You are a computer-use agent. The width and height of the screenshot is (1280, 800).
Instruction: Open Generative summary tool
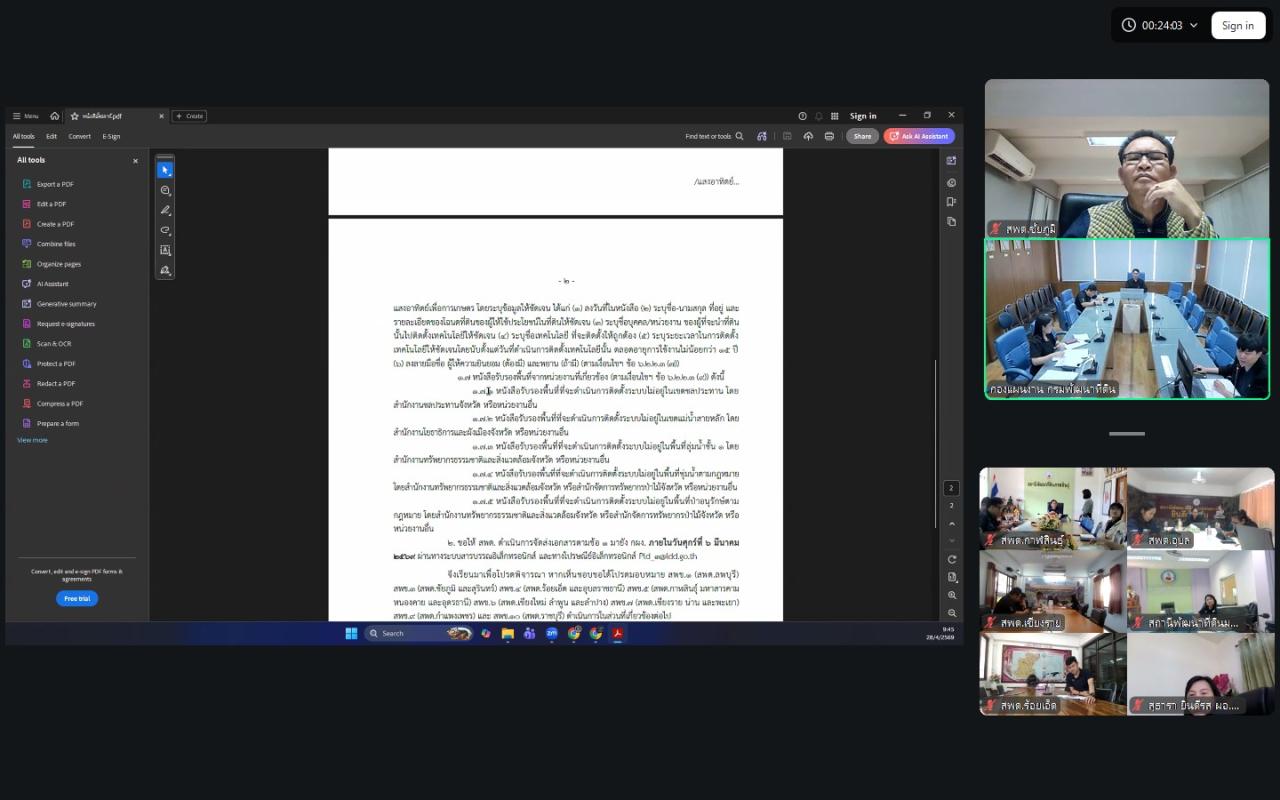point(59,304)
